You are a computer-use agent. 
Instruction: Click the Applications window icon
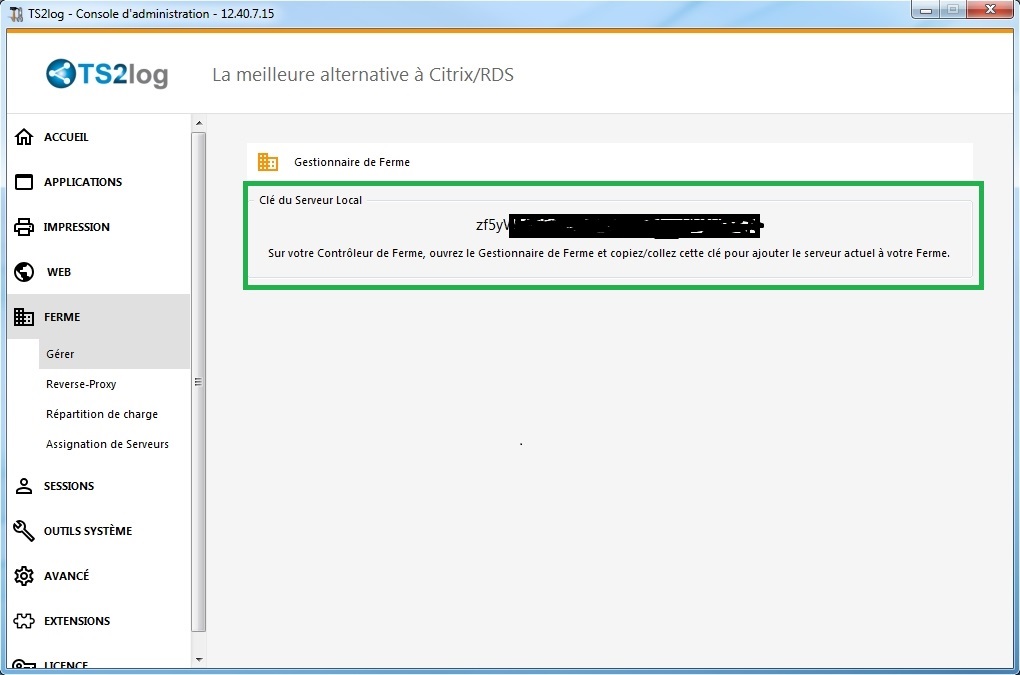click(24, 182)
